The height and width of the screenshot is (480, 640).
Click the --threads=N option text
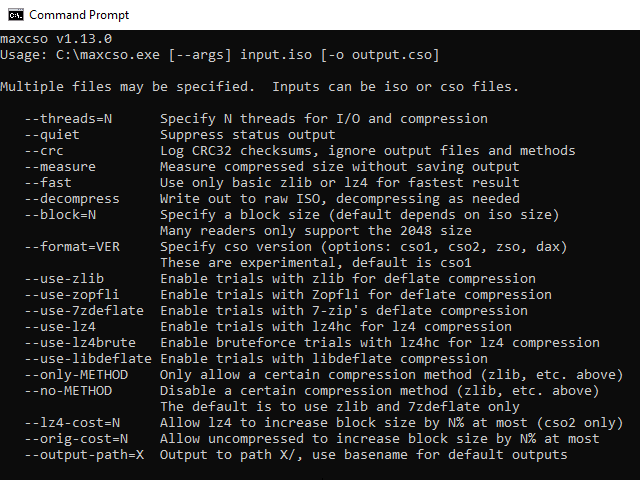point(68,119)
